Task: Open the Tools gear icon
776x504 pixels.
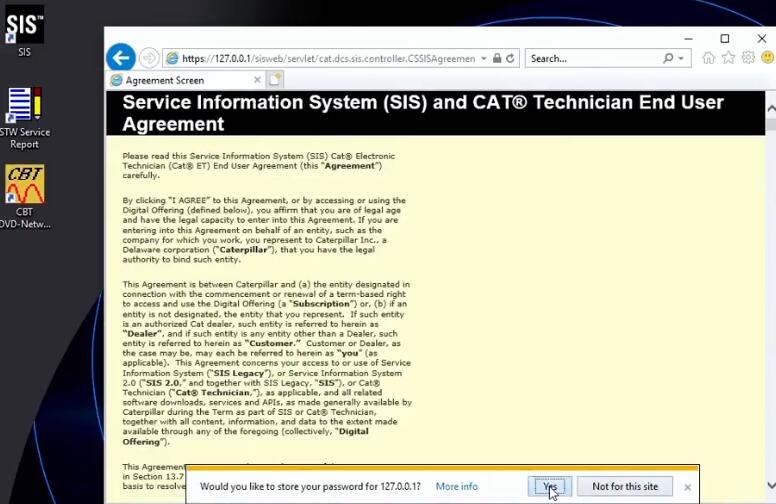Action: pyautogui.click(x=748, y=58)
